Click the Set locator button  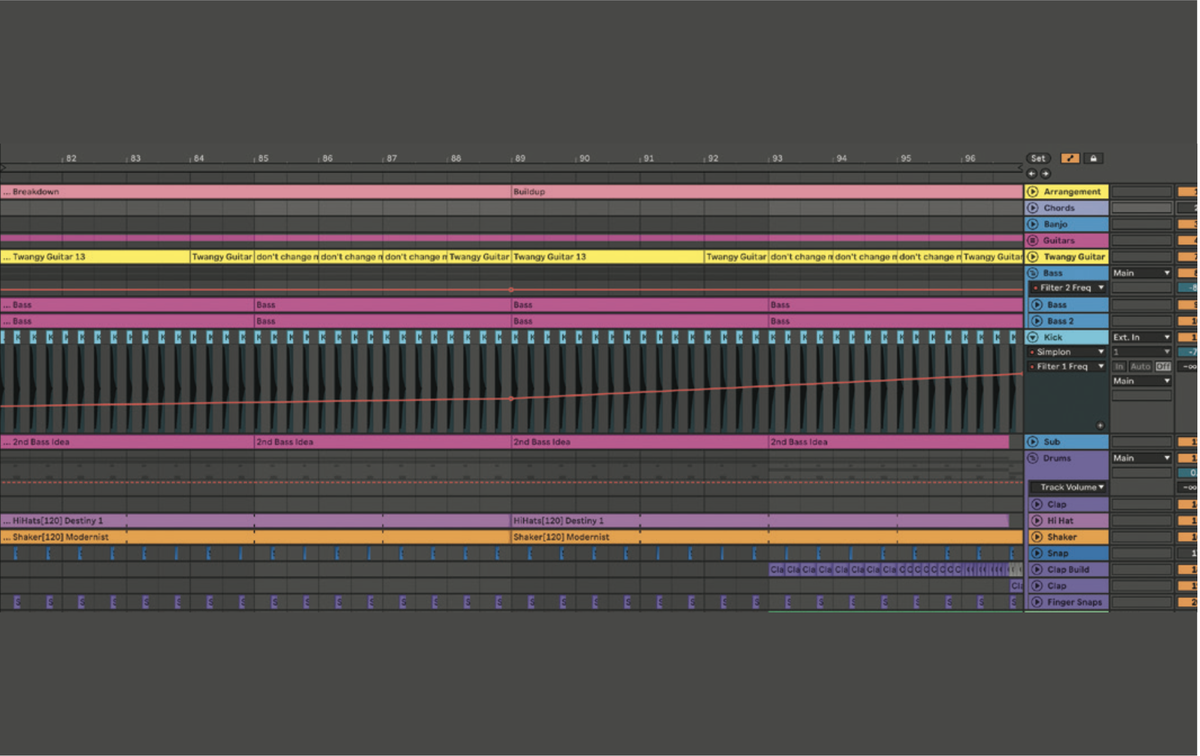[x=1038, y=157]
